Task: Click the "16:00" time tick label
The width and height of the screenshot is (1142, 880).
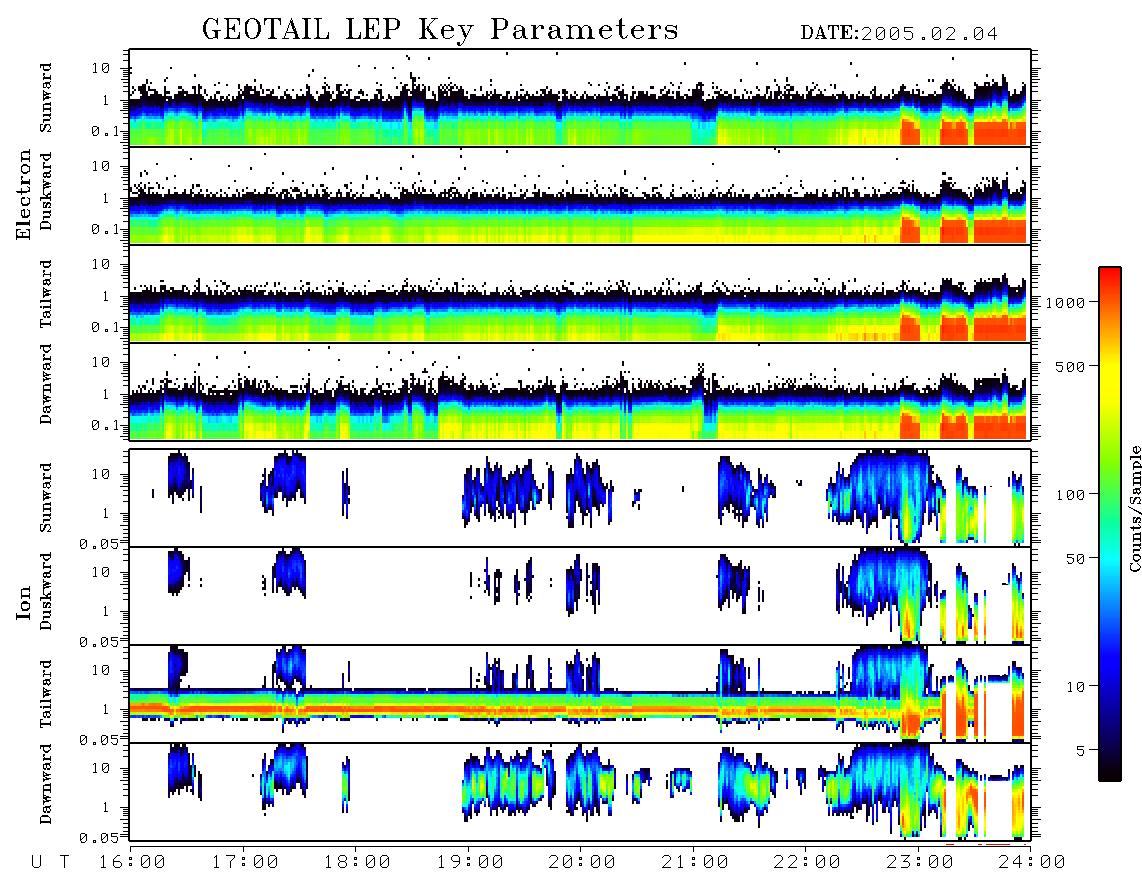Action: [133, 863]
